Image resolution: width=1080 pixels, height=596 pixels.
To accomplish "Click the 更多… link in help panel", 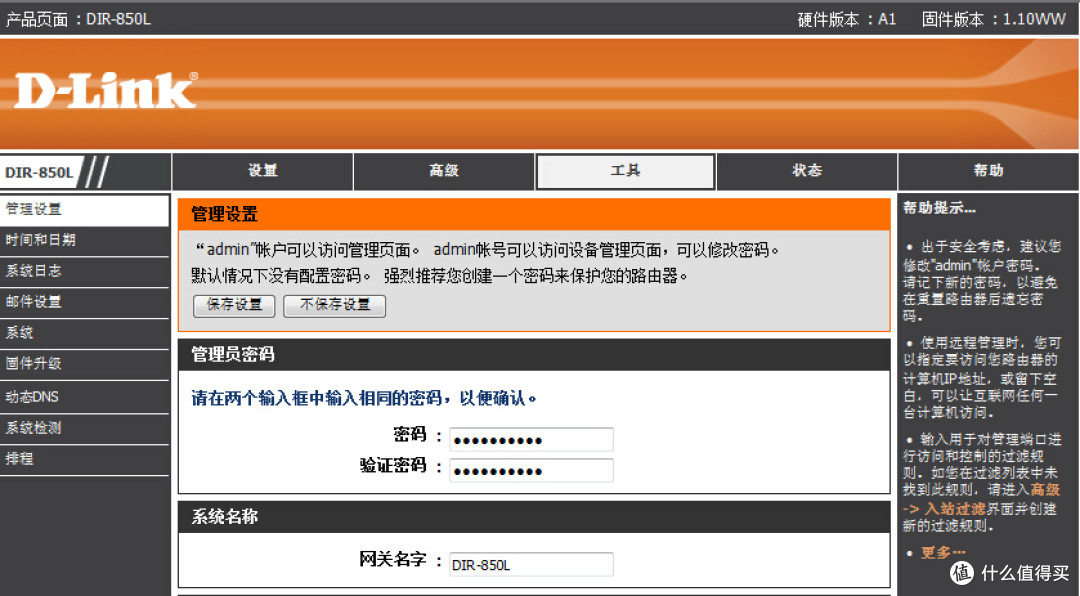I will pyautogui.click(x=943, y=553).
